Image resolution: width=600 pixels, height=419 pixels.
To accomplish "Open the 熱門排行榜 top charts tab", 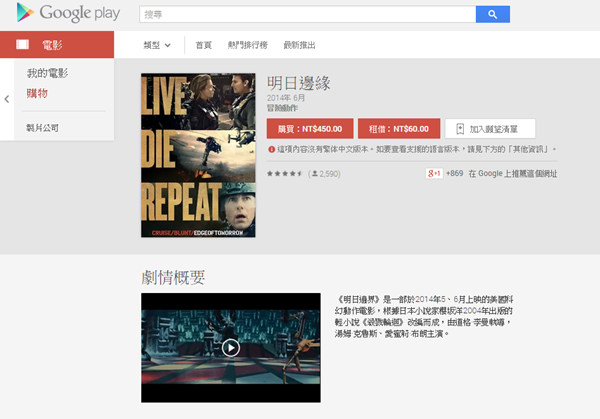I will pos(248,45).
